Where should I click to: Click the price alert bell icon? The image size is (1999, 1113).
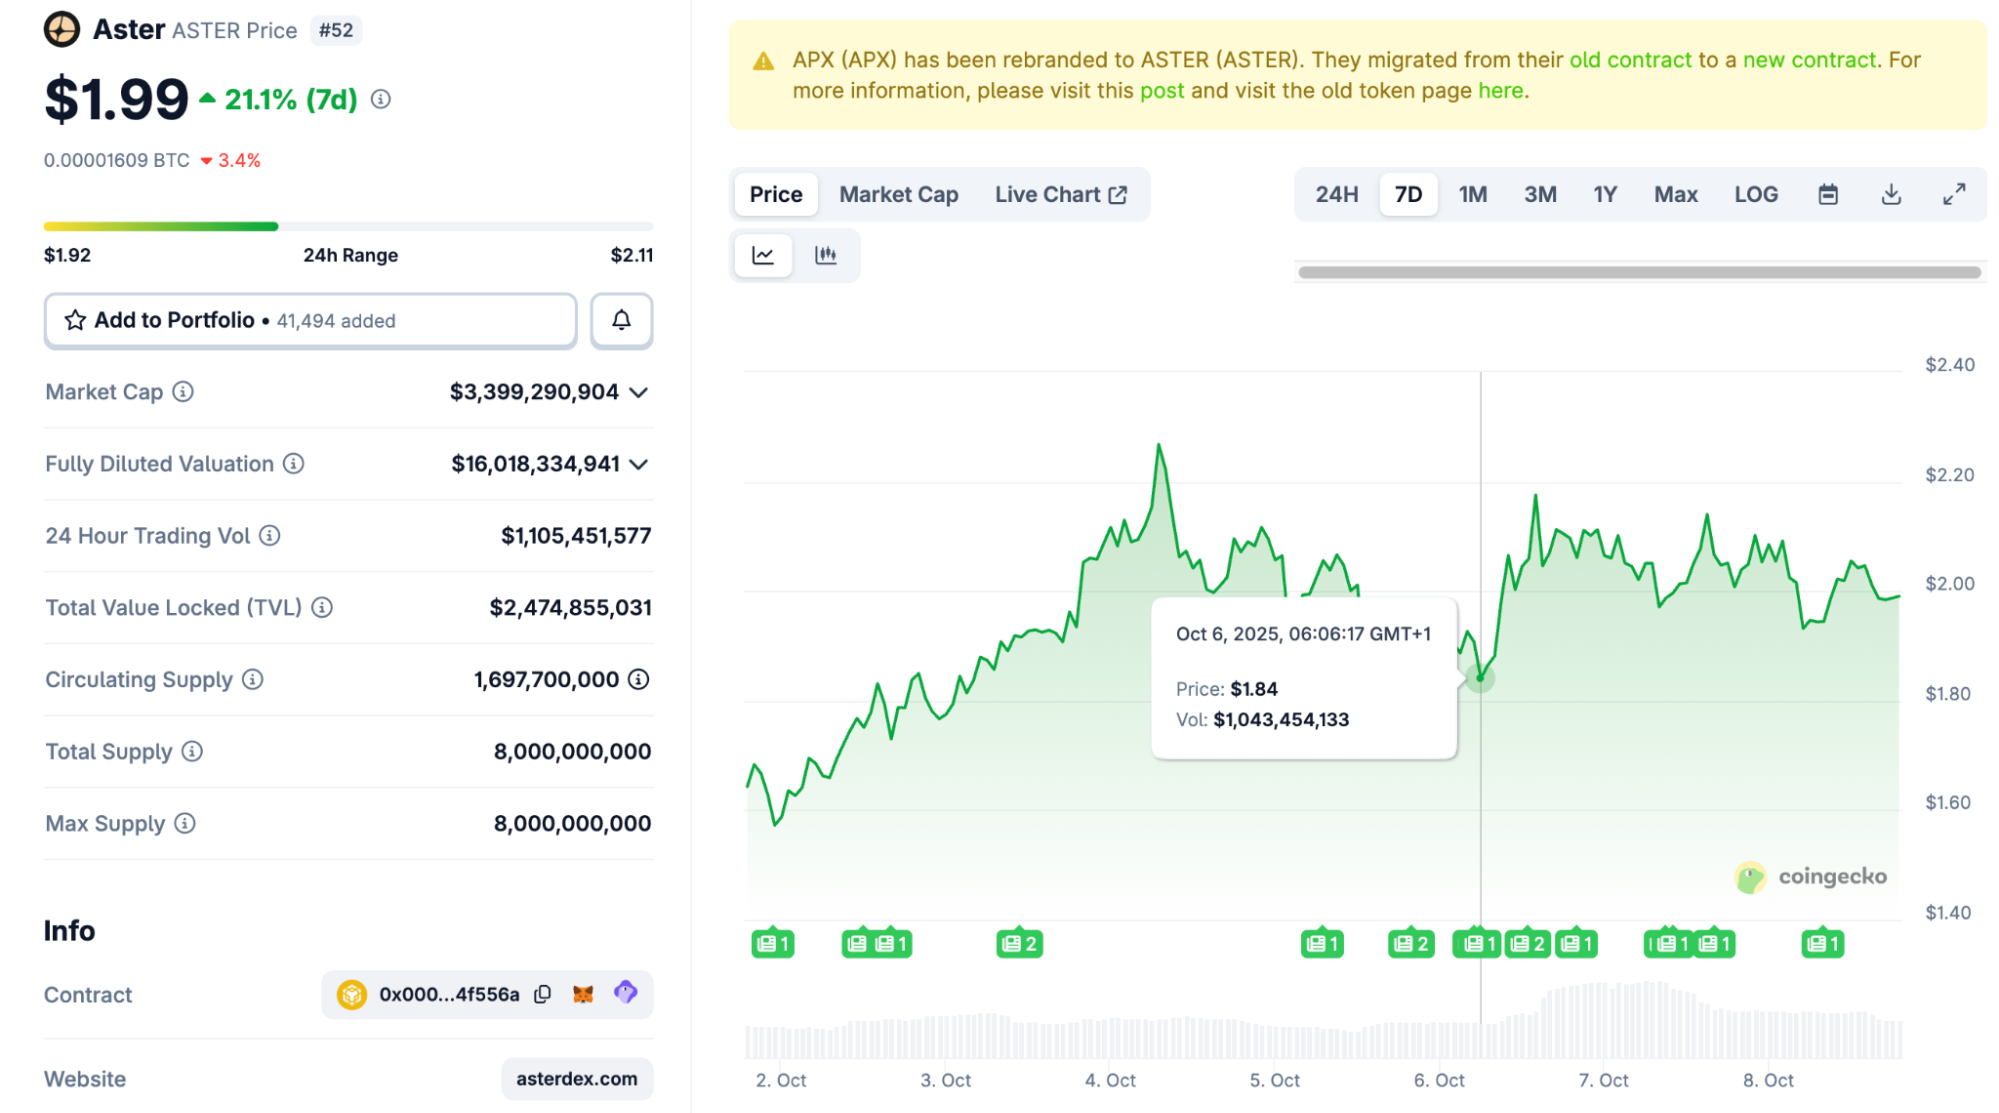(x=621, y=320)
